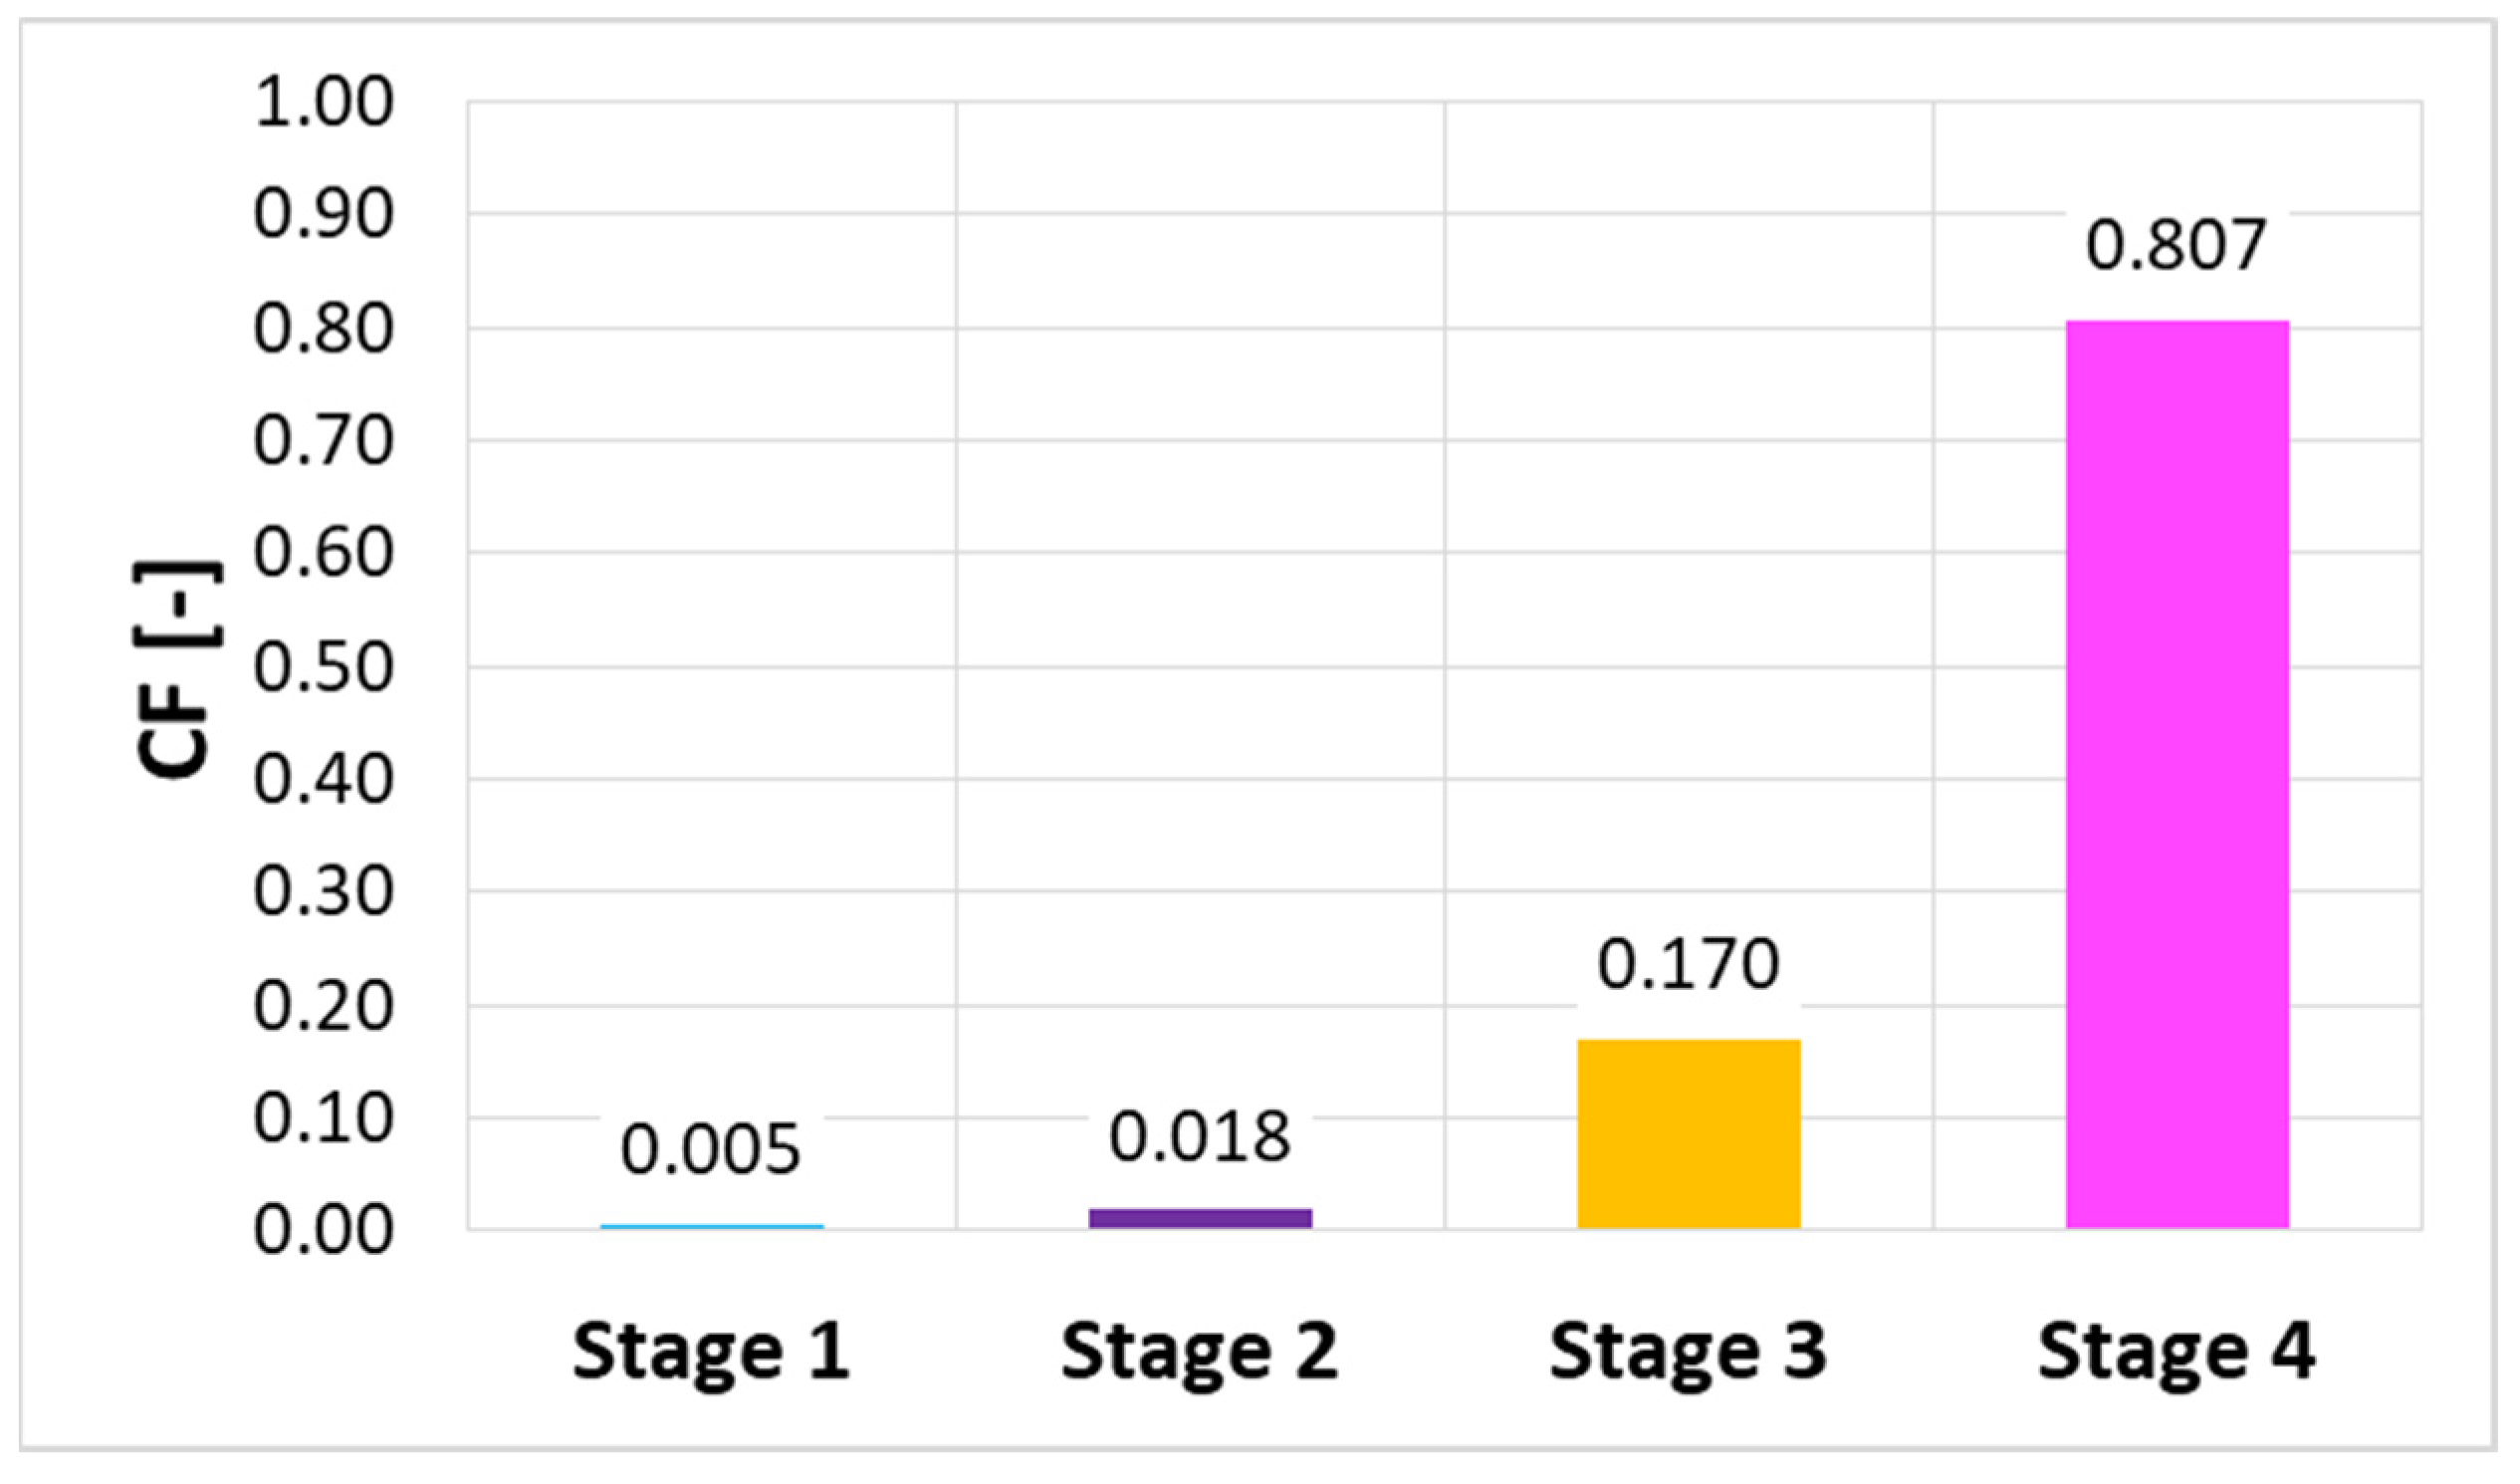Viewport: 2520px width, 1484px height.
Task: Select the 0.10 y-axis tick label
Action: click(x=324, y=1118)
